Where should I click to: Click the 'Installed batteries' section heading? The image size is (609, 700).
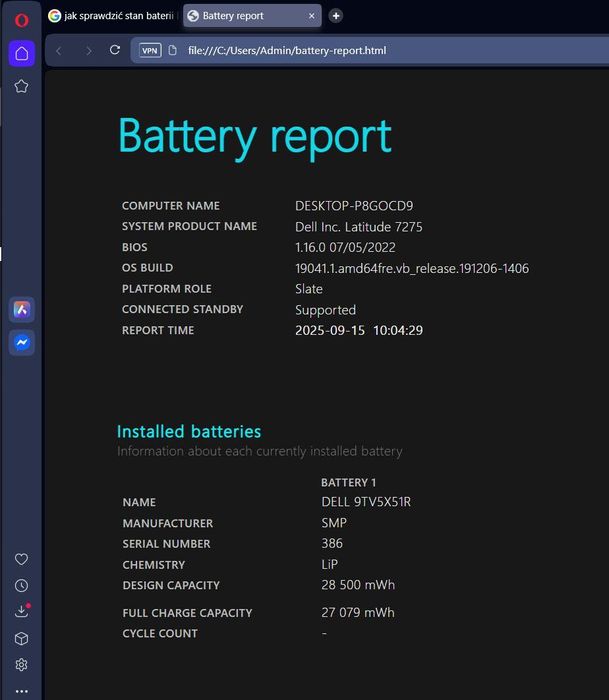pos(189,432)
